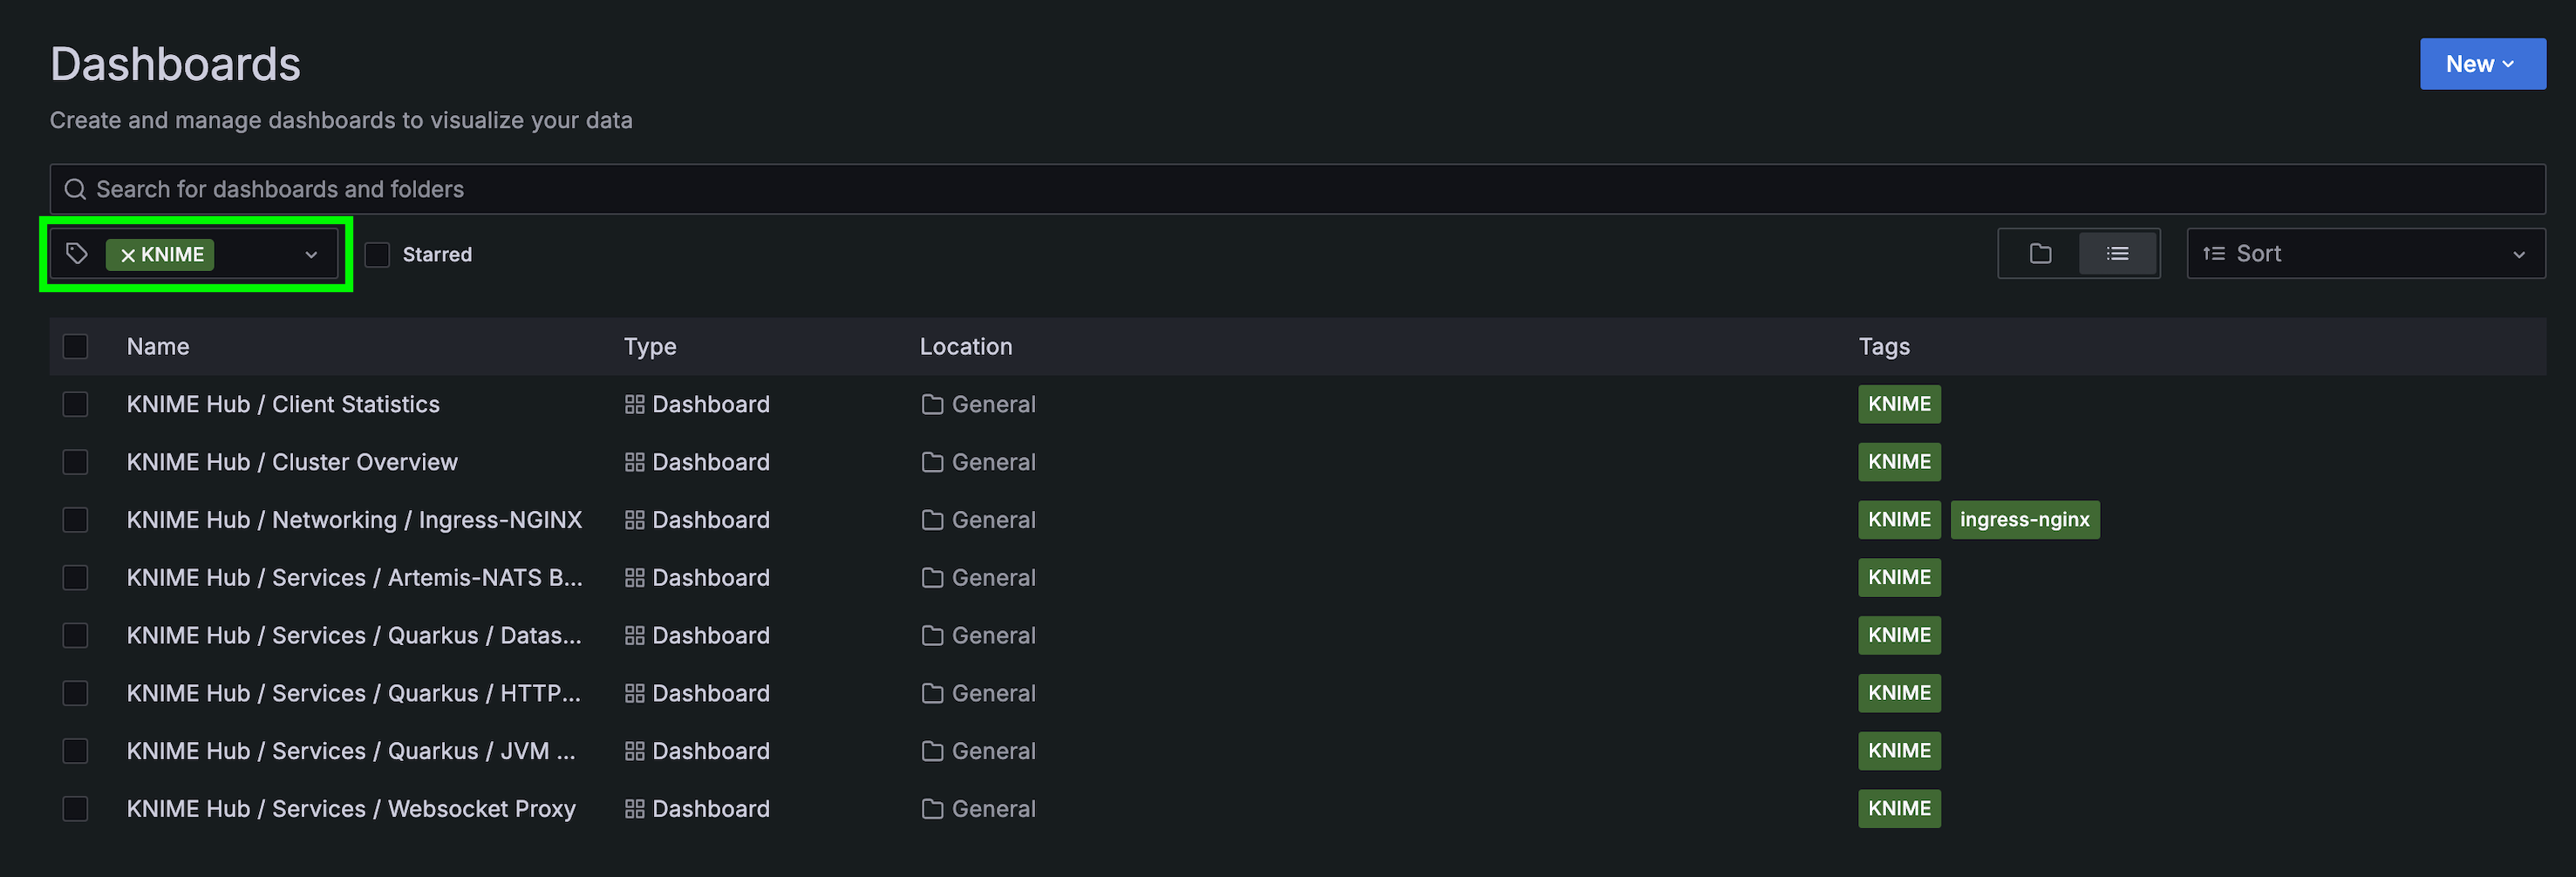Screen dimensions: 2576x877
Task: Click the General folder icon in Cluster Overview row
Action: point(931,462)
